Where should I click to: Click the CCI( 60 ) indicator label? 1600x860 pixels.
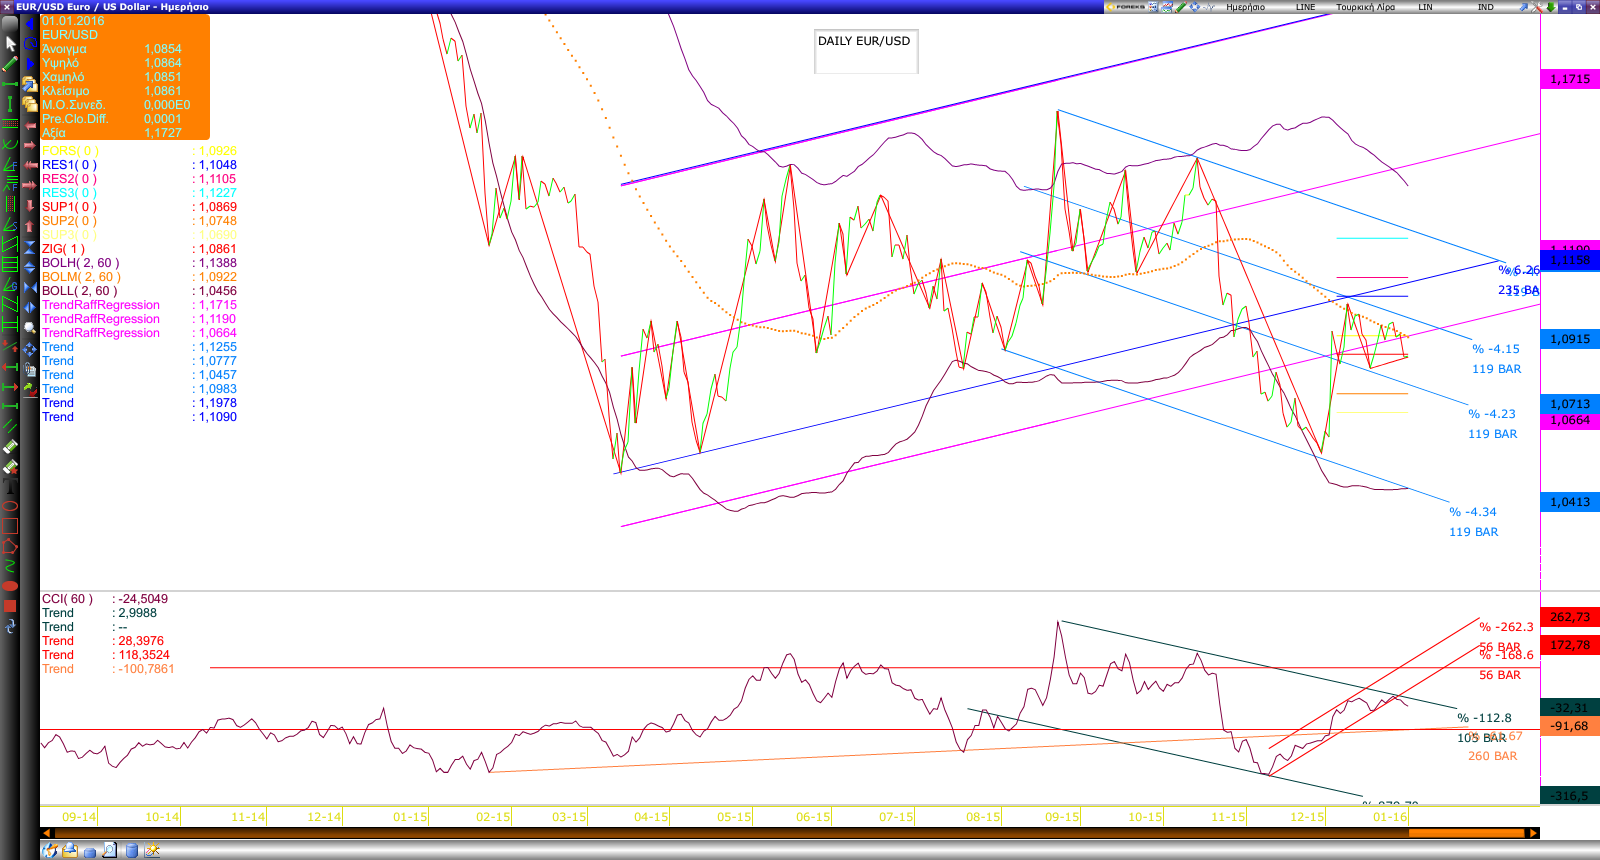pos(67,599)
